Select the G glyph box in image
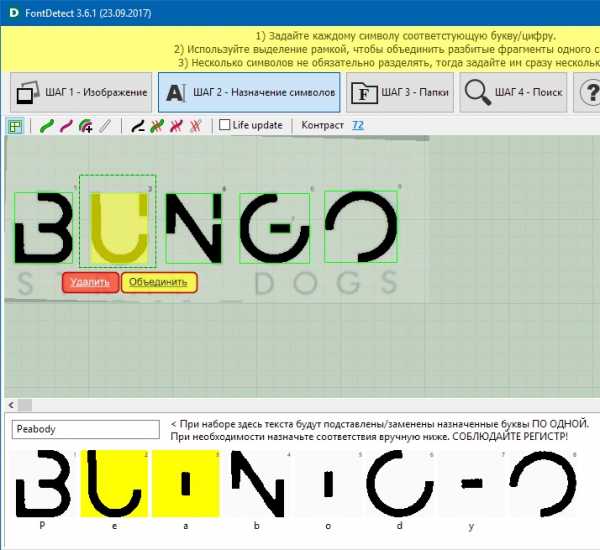This screenshot has width=600, height=550. click(274, 228)
